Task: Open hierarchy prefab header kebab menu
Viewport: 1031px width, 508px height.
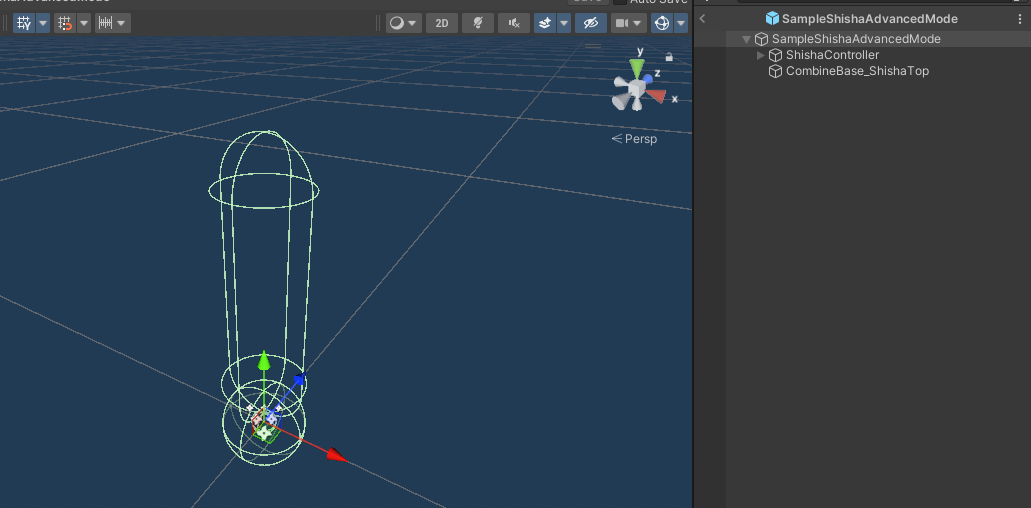Action: (1020, 19)
